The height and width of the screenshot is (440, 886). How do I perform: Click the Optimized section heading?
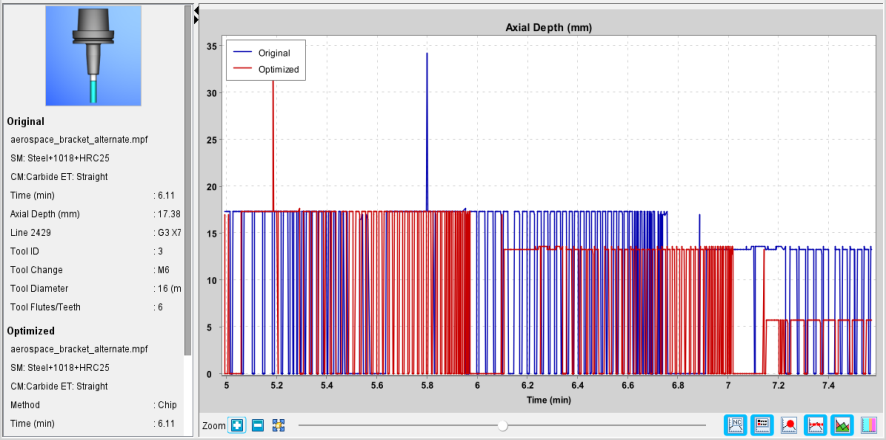click(x=31, y=331)
